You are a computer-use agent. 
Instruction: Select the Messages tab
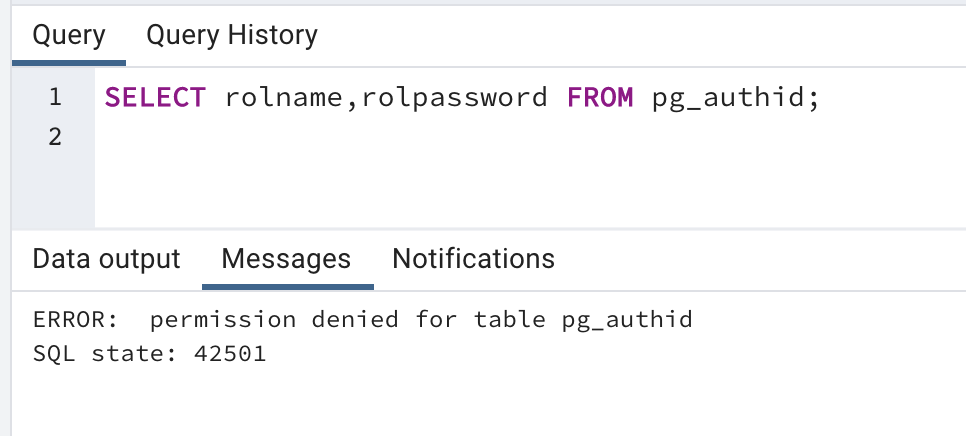tap(286, 260)
